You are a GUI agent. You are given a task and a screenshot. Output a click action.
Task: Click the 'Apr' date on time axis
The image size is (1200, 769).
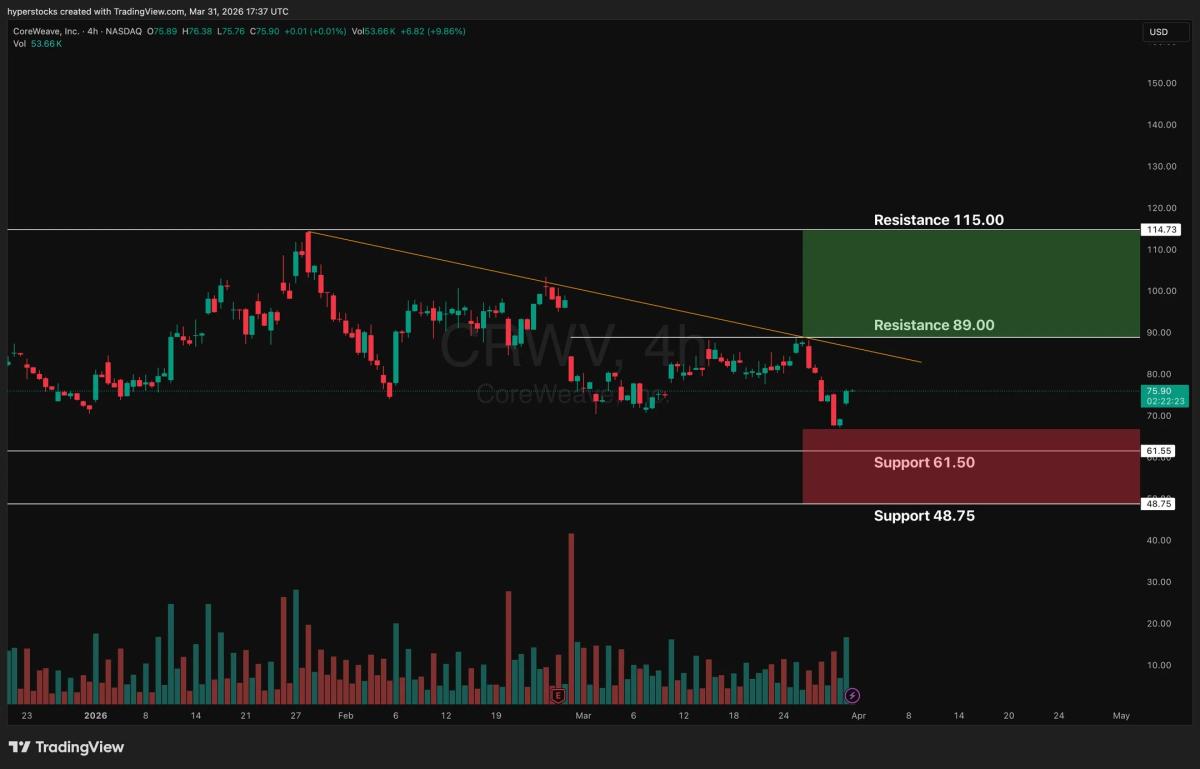pos(858,716)
